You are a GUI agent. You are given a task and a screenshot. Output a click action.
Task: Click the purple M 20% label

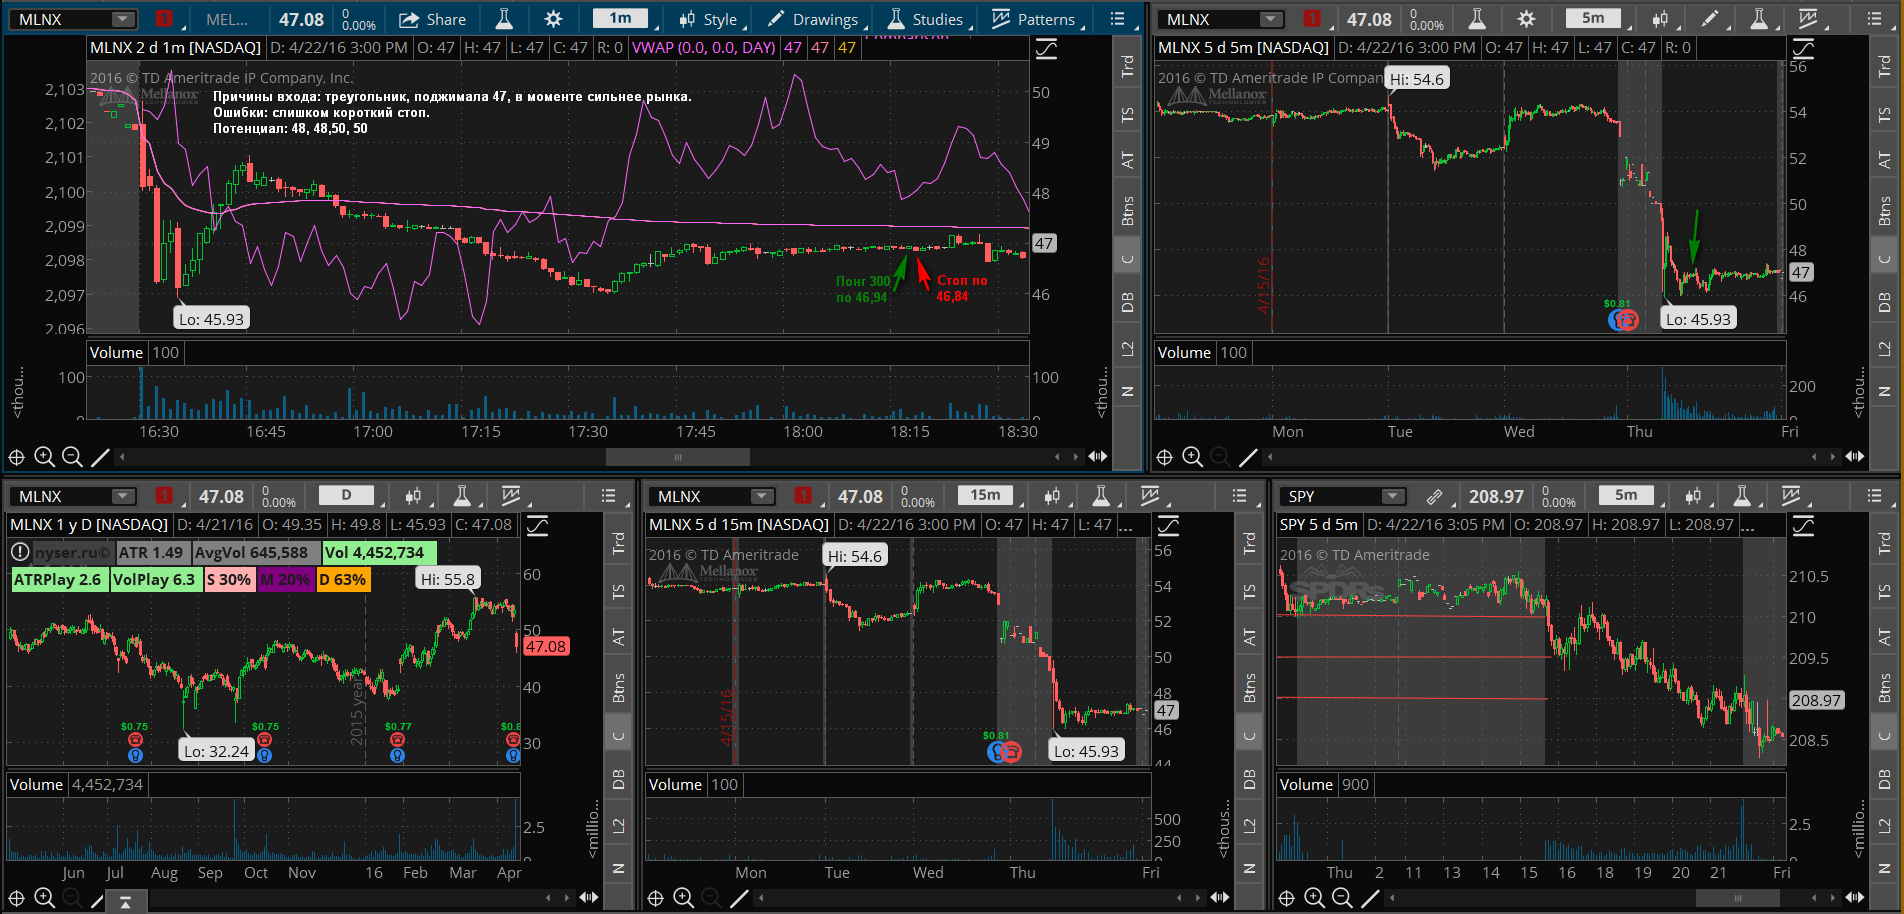coord(285,580)
